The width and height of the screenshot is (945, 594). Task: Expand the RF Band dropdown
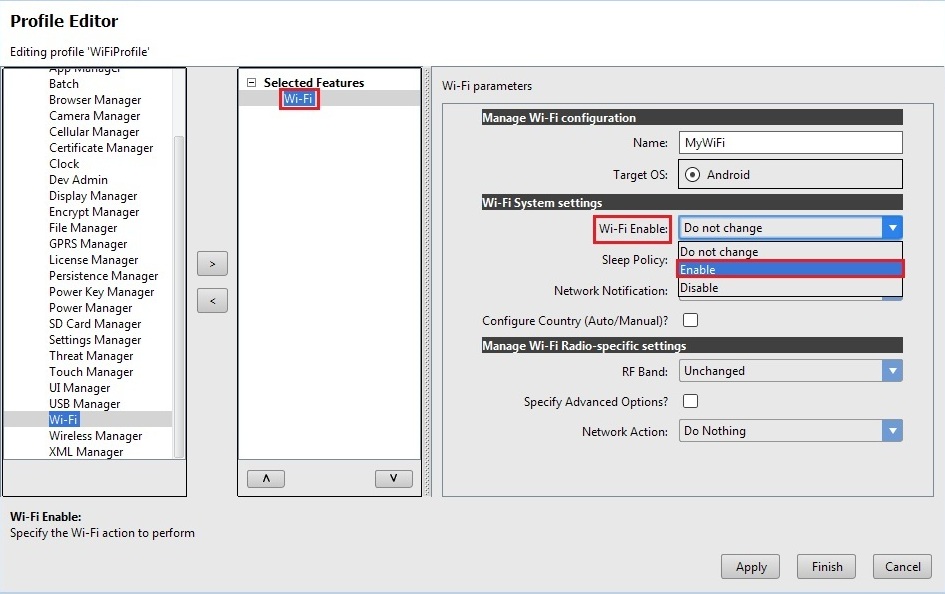[x=892, y=371]
